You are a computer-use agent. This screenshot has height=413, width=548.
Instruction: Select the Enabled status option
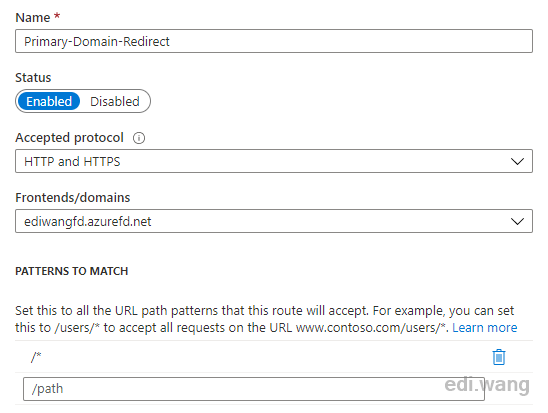(x=49, y=101)
